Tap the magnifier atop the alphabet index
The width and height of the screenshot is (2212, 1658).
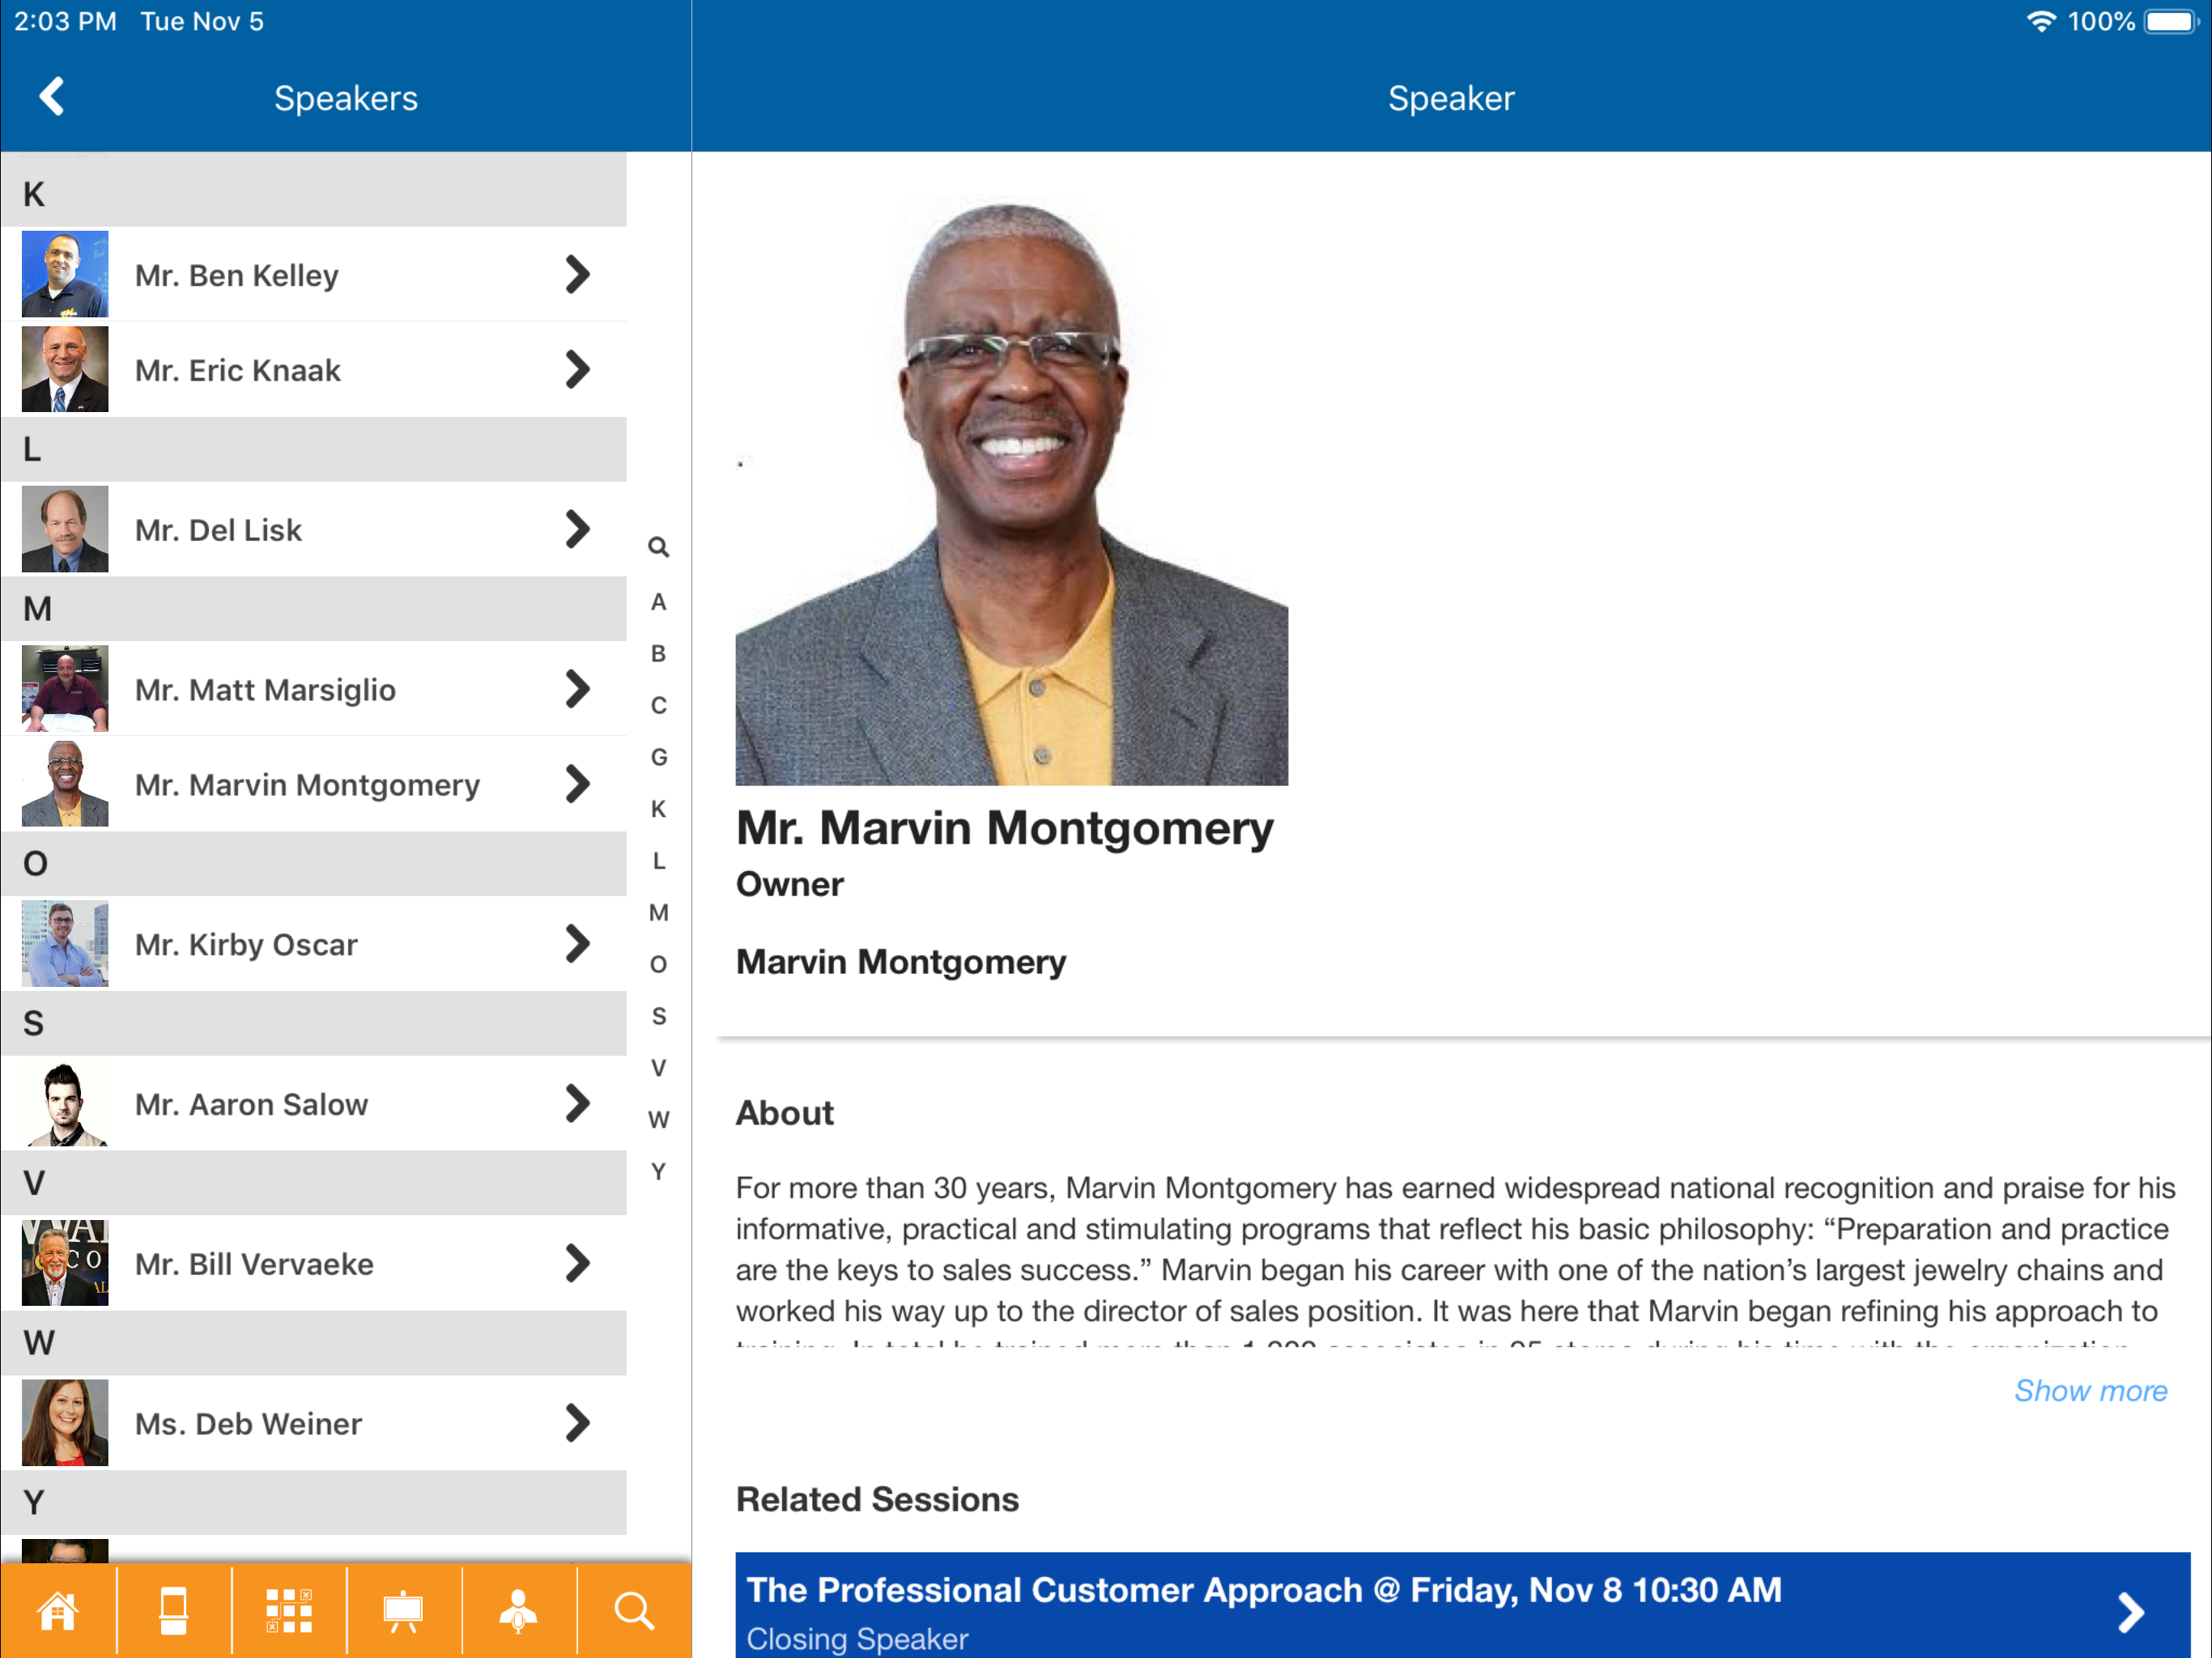(658, 547)
